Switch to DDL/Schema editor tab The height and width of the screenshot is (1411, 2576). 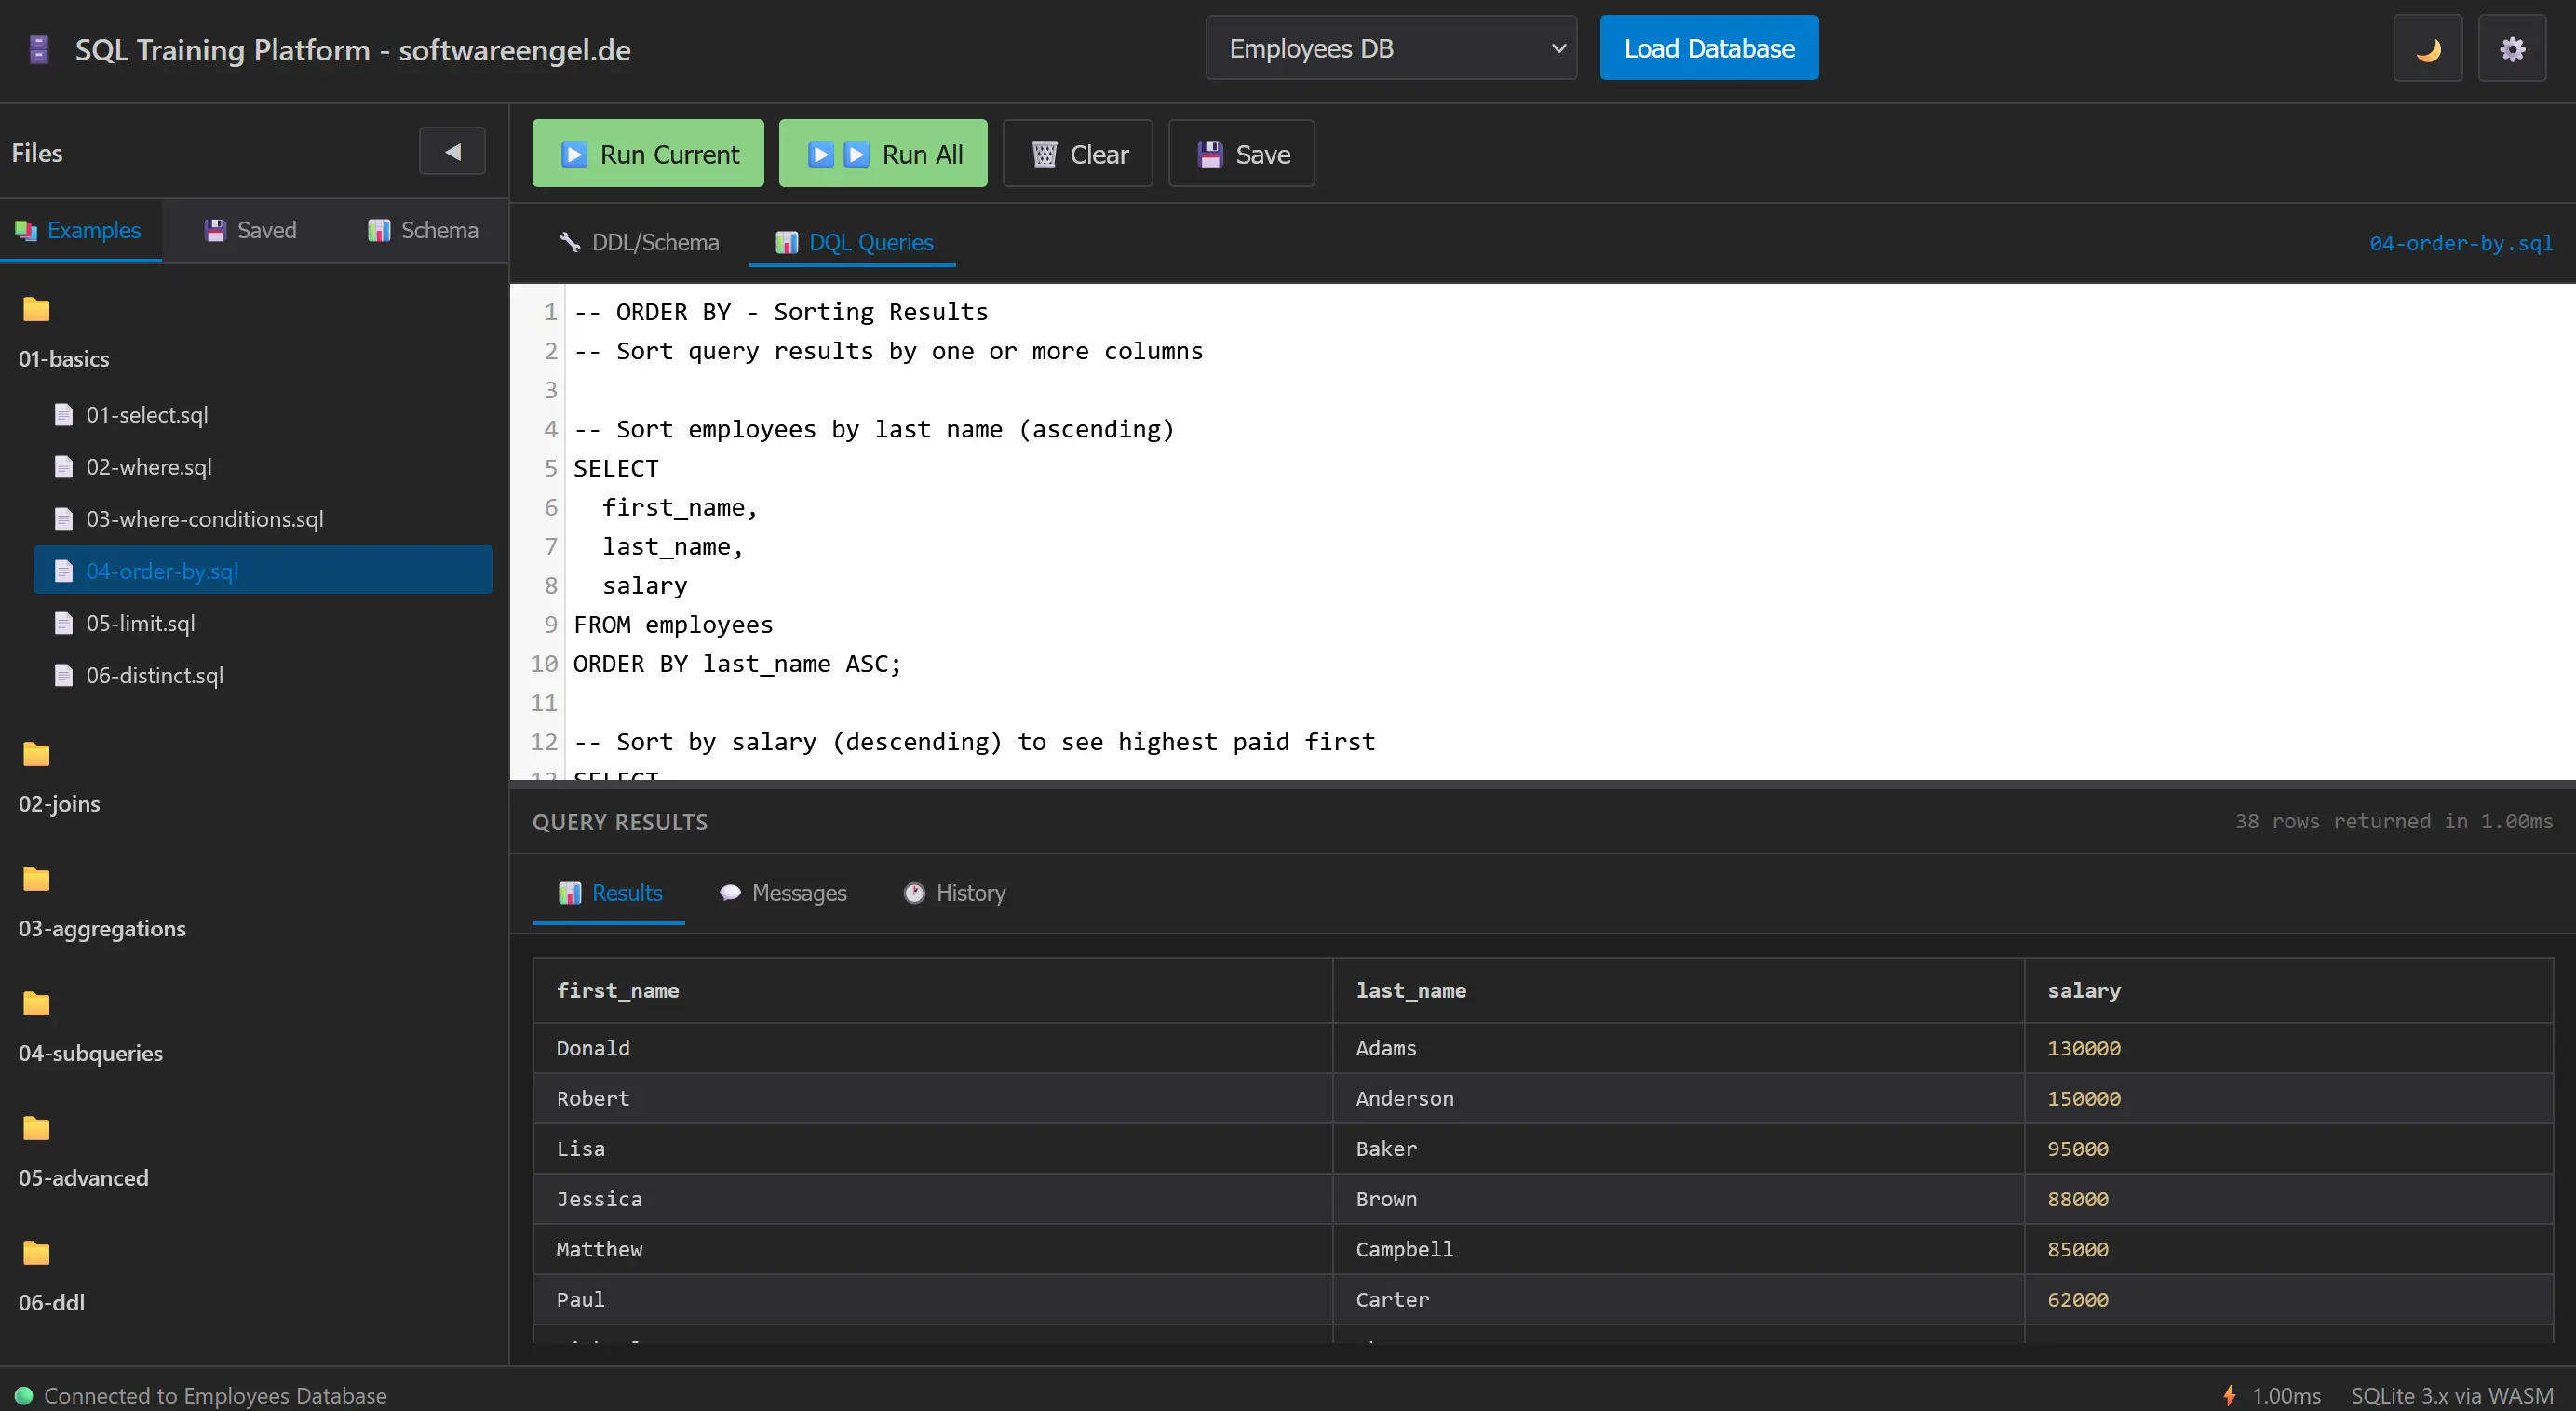click(x=638, y=242)
